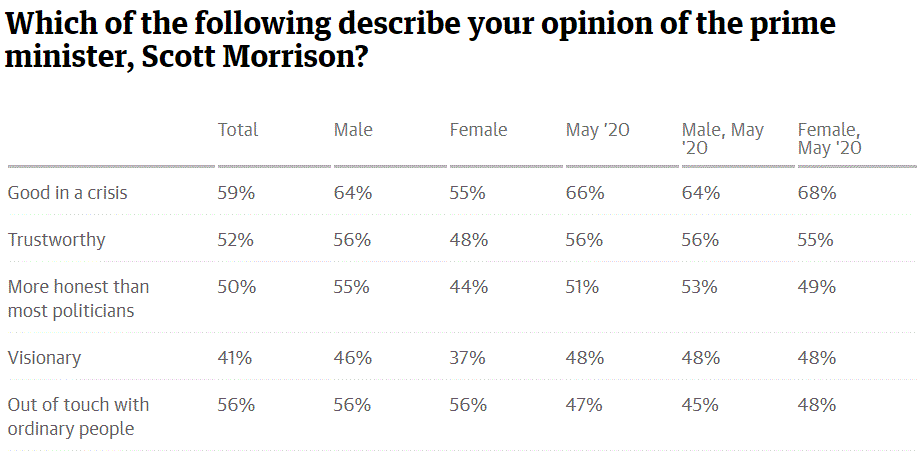Click the 'Total' column header
Viewport: 922px width, 458px height.
[238, 130]
